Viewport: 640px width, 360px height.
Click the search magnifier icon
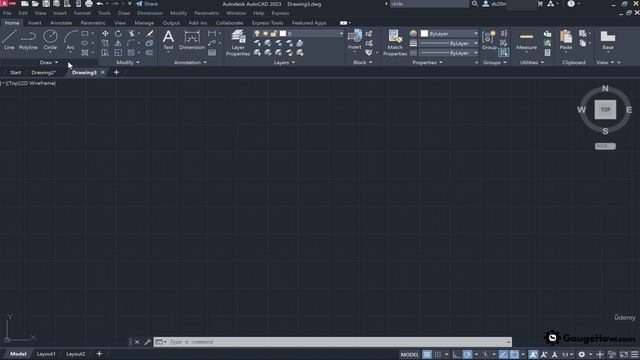(475, 4)
